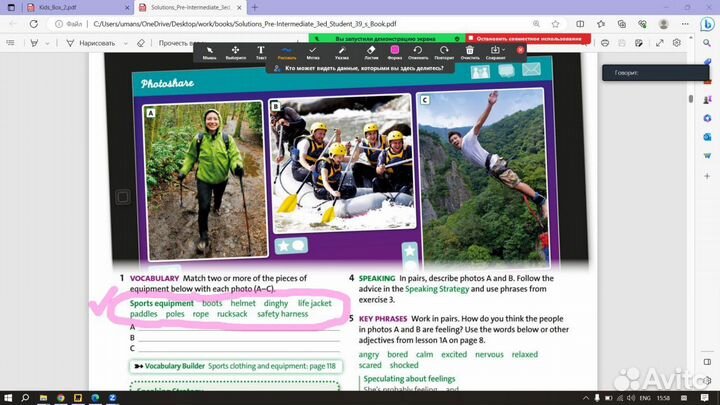Open the who-can-see-shared-data notice
The image size is (720, 405).
pos(360,68)
